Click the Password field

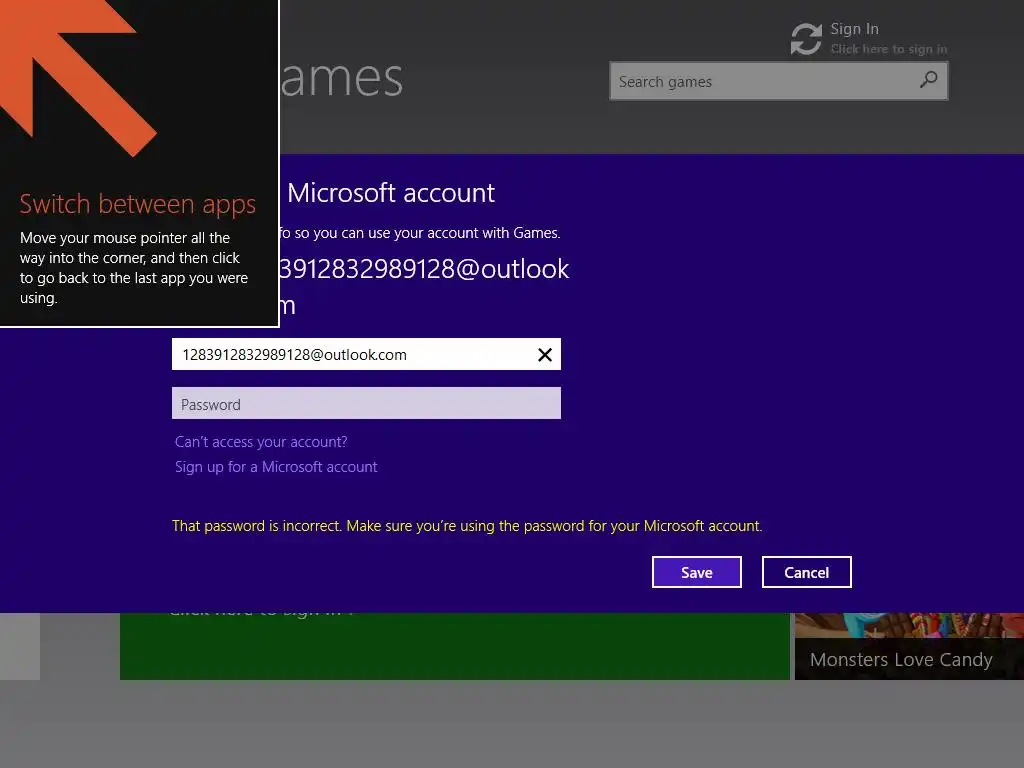pyautogui.click(x=366, y=404)
